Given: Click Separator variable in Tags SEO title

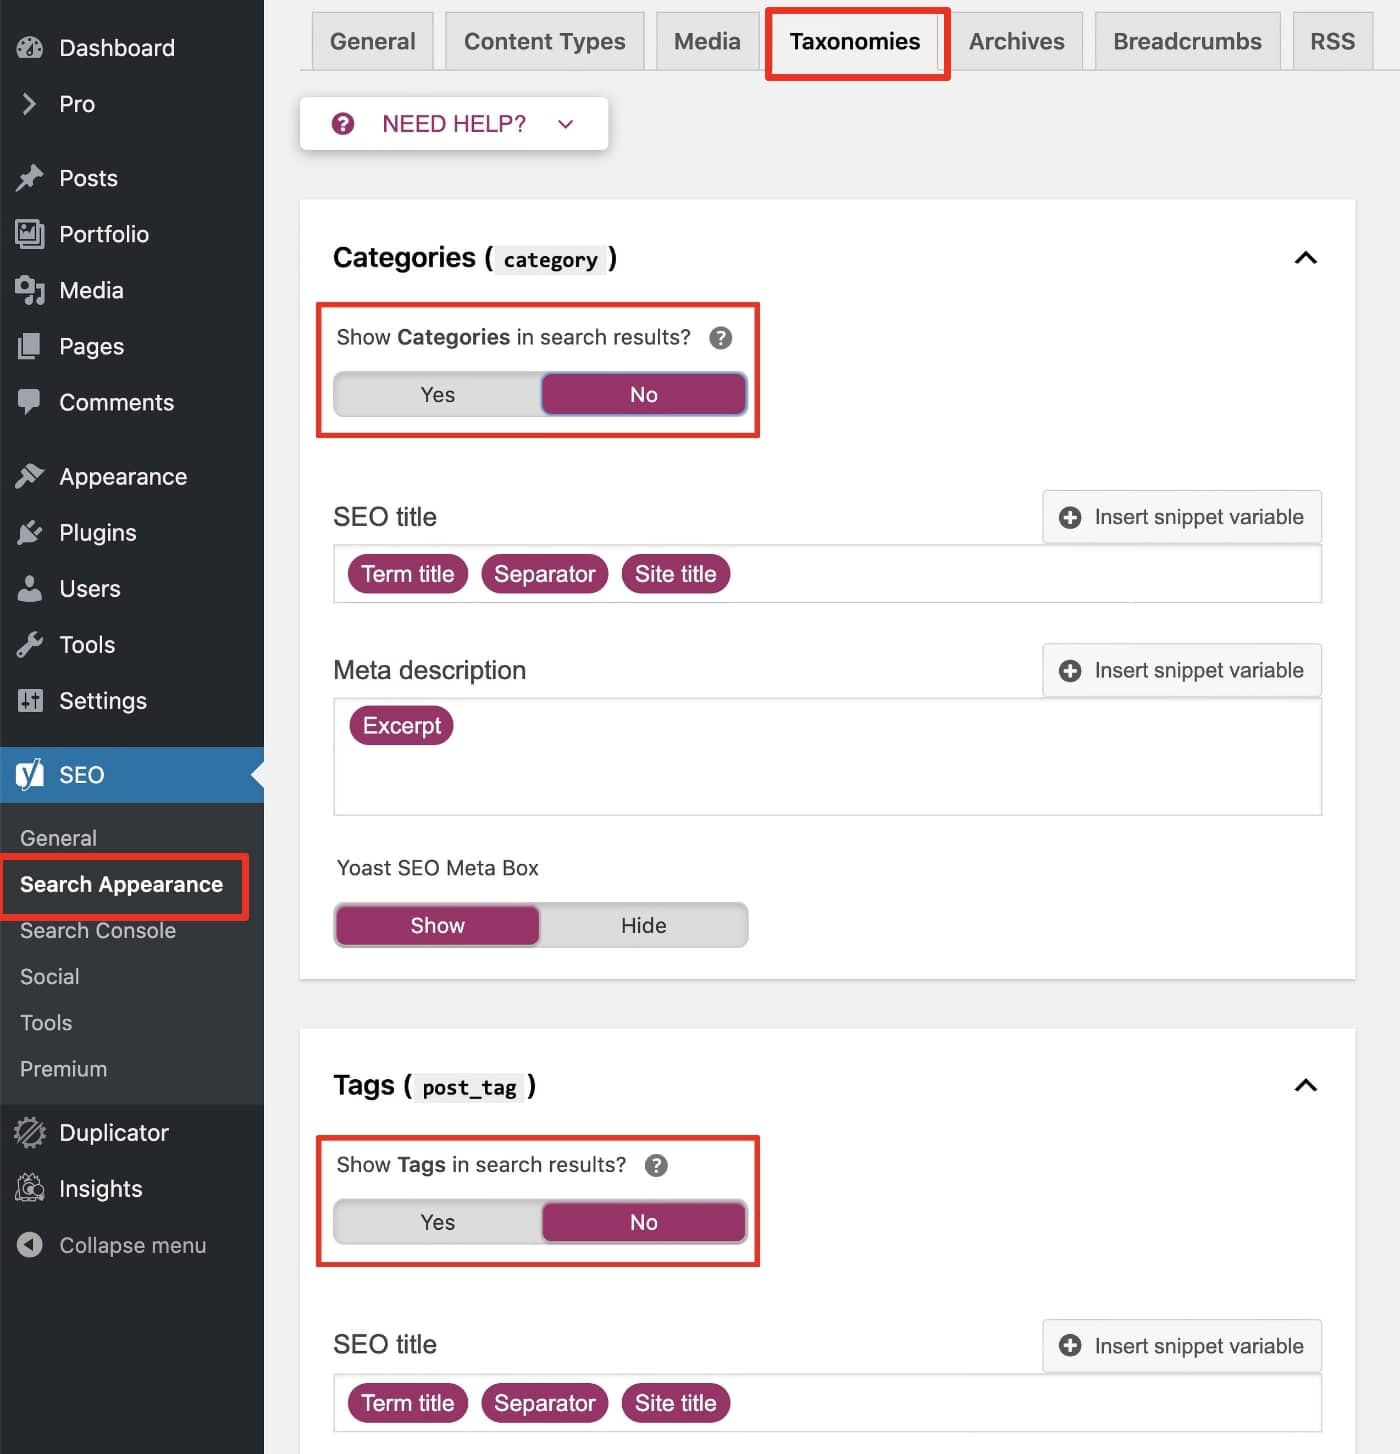Looking at the screenshot, I should (x=545, y=1403).
